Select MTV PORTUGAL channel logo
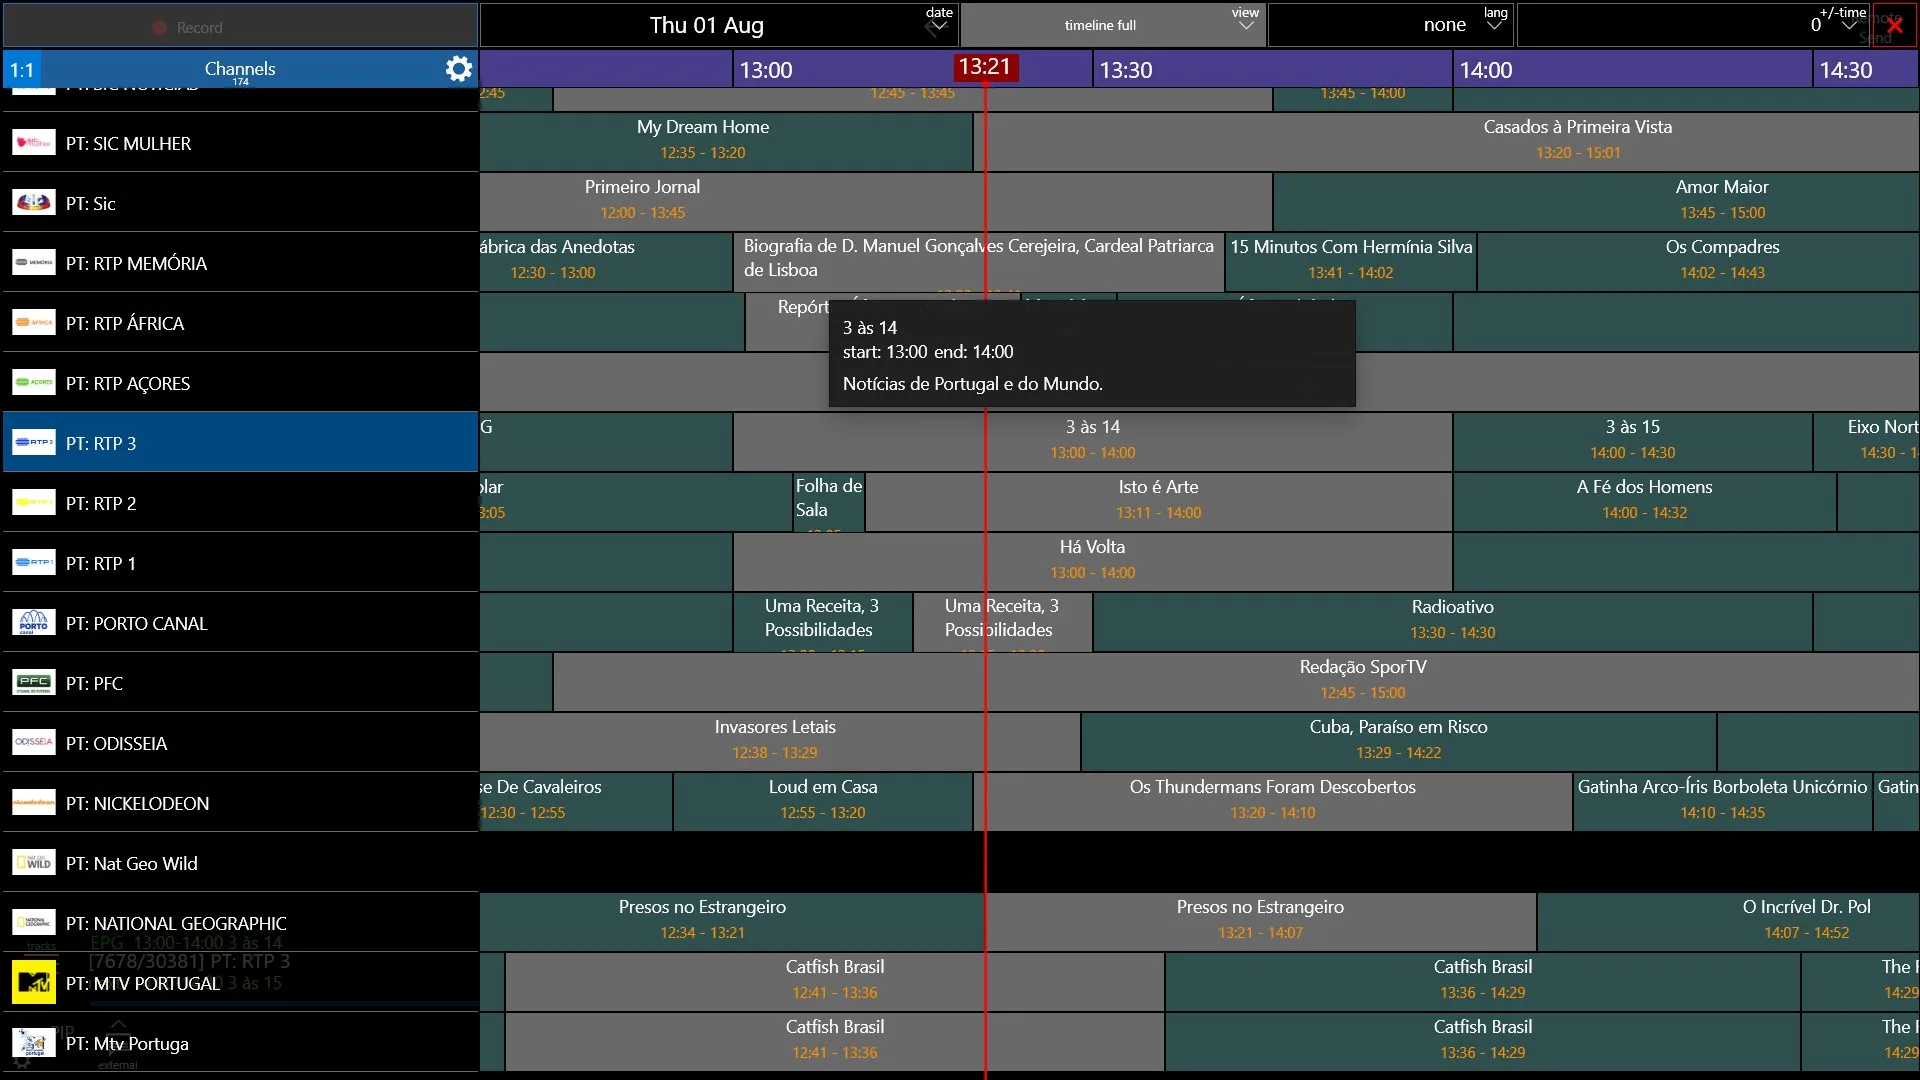Image resolution: width=1920 pixels, height=1080 pixels. [34, 982]
